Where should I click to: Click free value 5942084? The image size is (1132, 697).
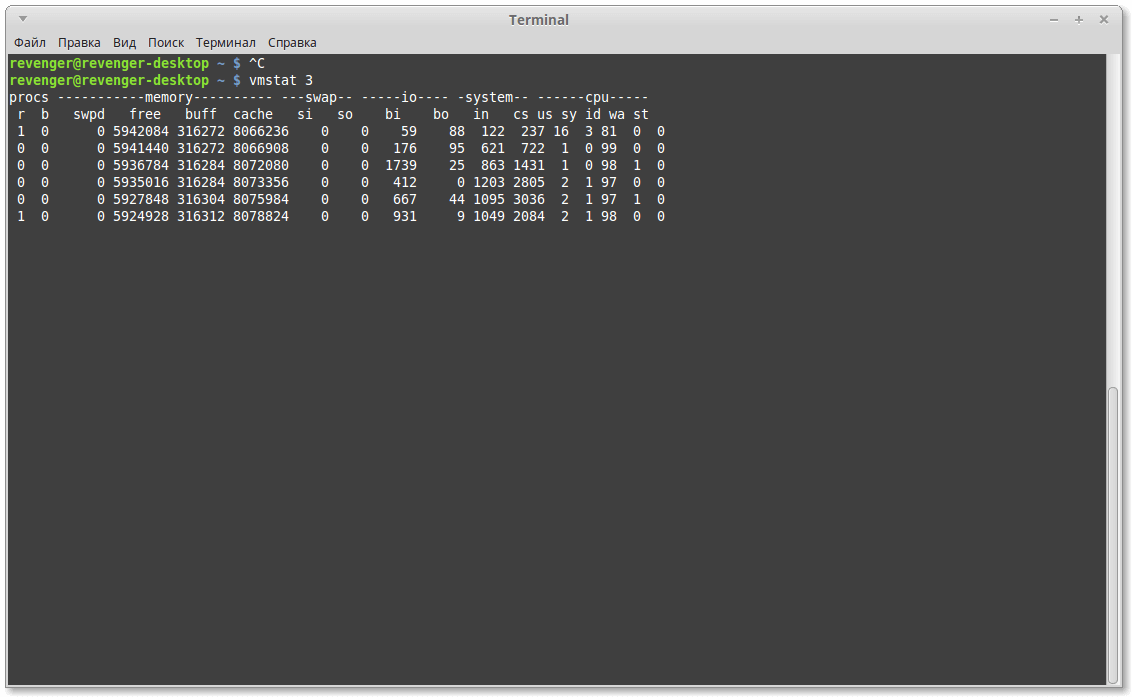[x=141, y=131]
